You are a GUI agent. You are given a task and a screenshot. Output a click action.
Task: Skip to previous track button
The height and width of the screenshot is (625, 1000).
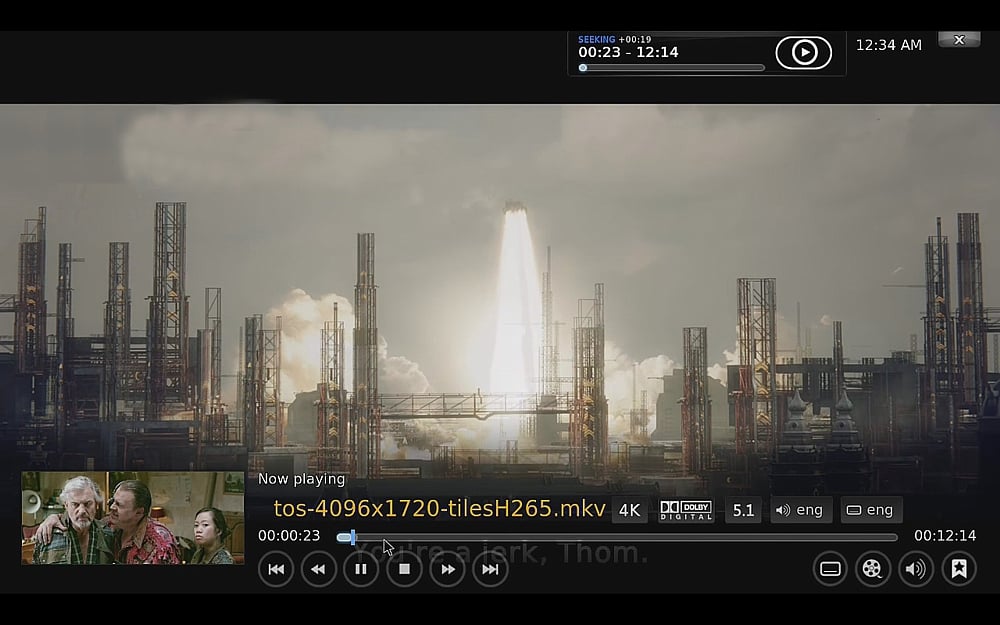(276, 569)
